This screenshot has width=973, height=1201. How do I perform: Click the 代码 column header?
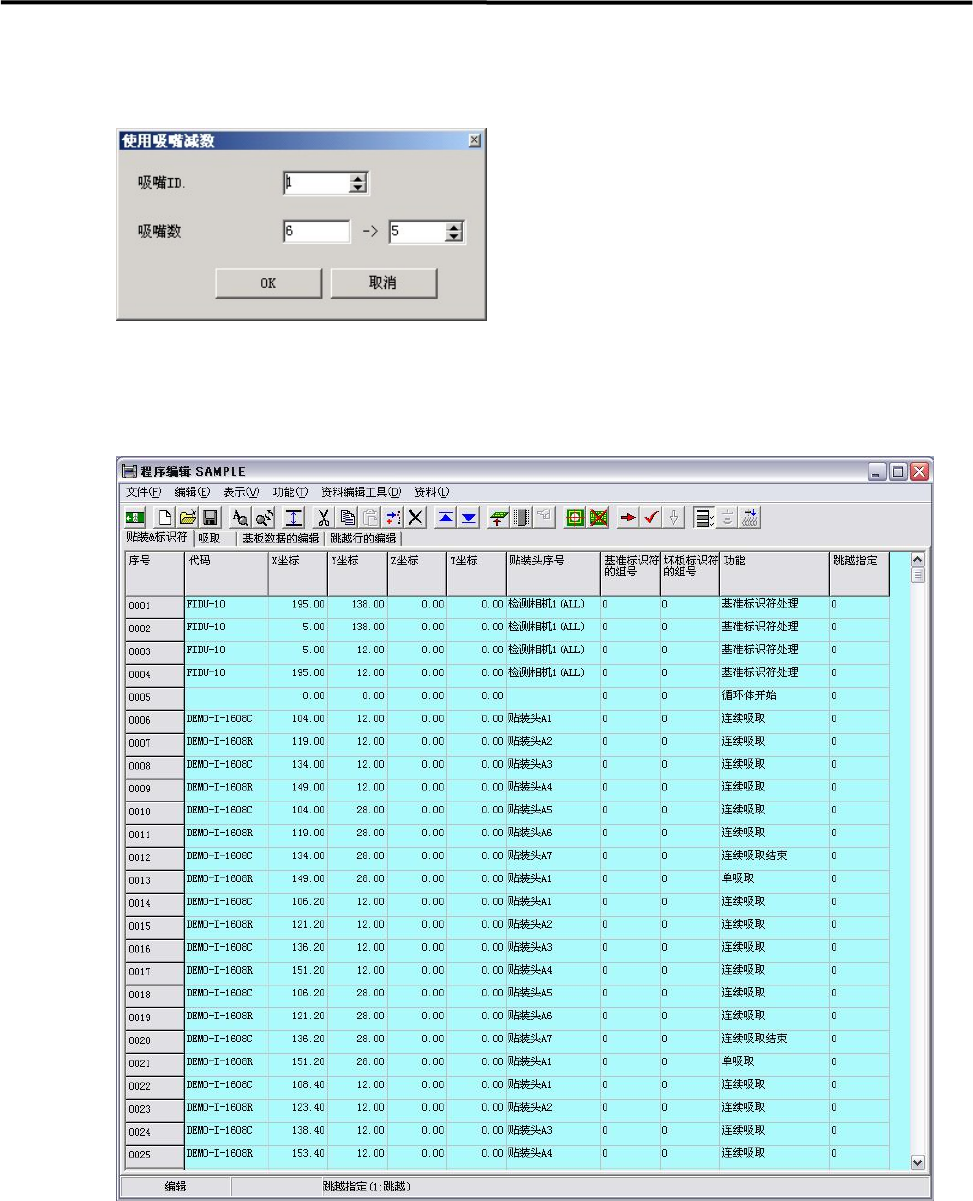[x=226, y=573]
